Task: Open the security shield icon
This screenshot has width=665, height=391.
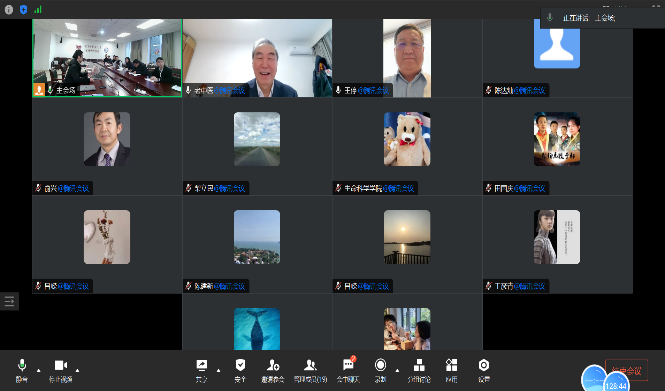Action: point(240,370)
